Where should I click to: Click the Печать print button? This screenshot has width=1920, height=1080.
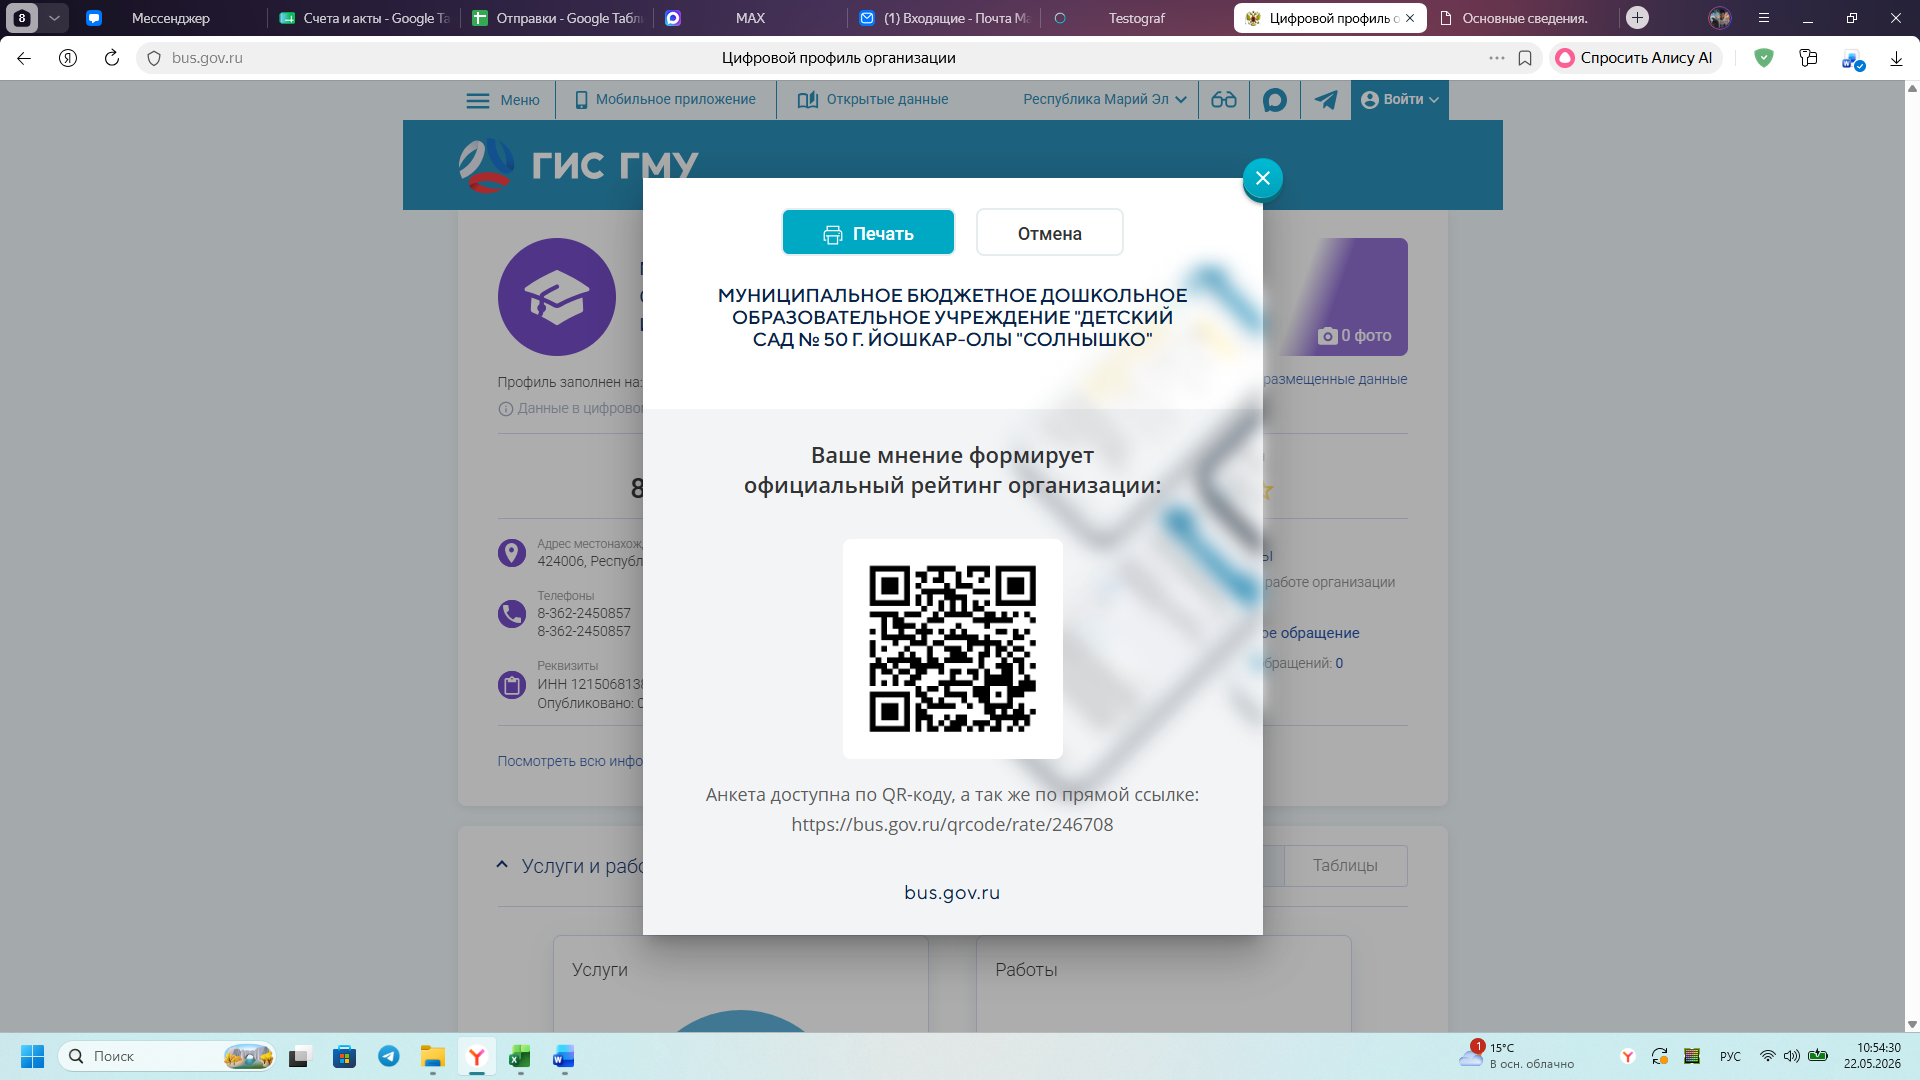tap(868, 233)
